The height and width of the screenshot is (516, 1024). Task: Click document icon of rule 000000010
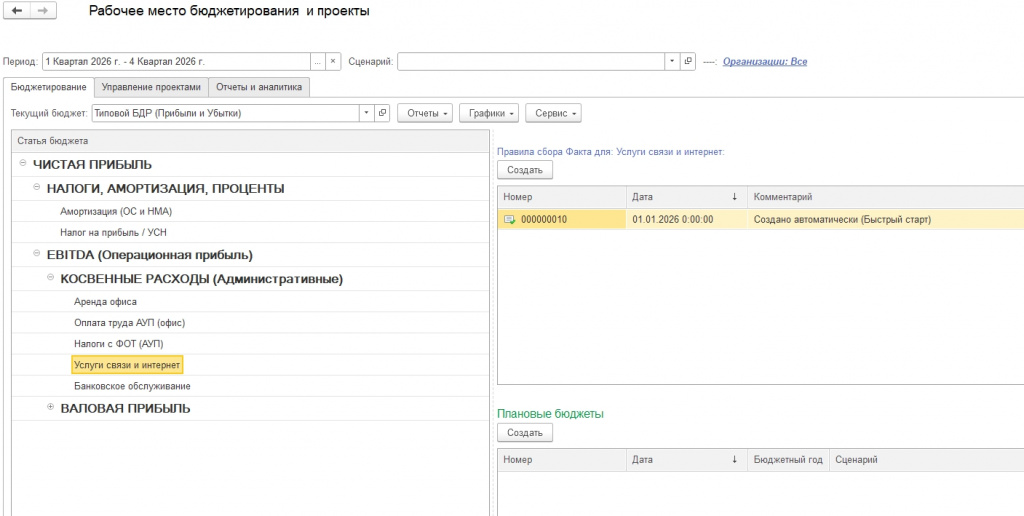pos(509,220)
